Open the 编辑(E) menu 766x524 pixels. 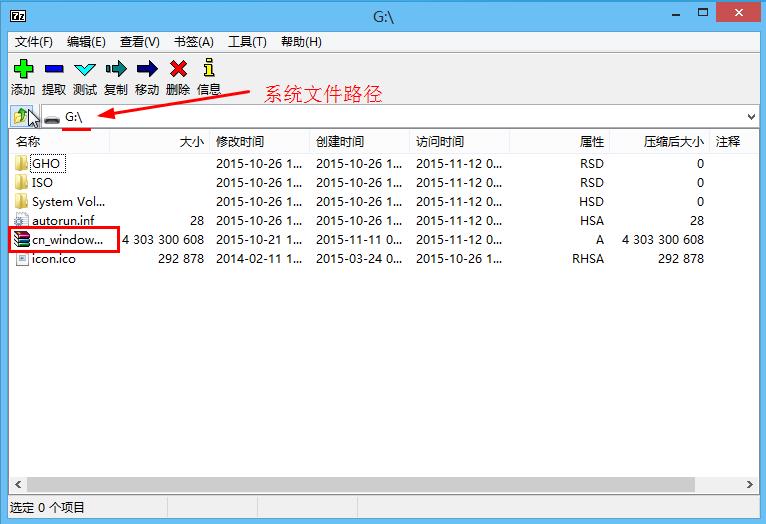coord(86,42)
